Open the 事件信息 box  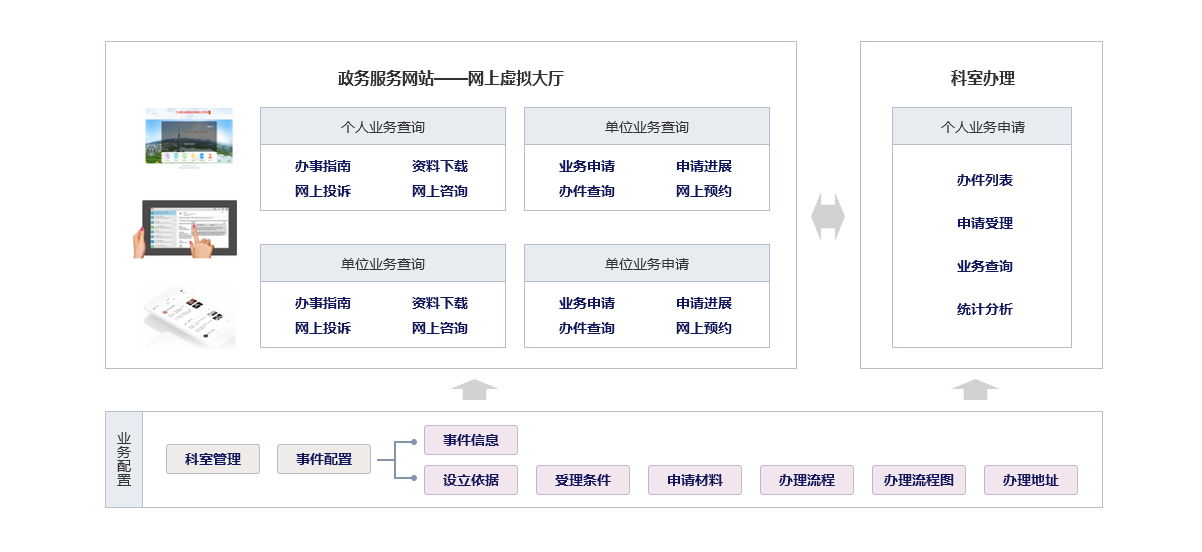point(470,440)
